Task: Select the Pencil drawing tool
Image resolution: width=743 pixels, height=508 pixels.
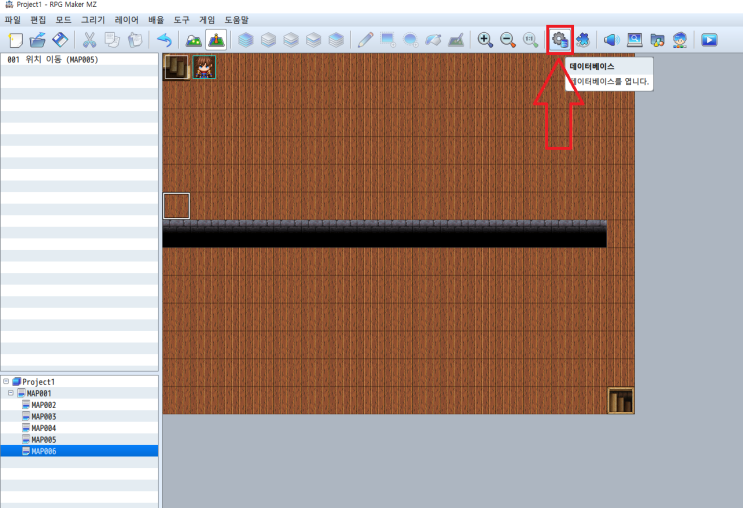Action: pyautogui.click(x=365, y=40)
